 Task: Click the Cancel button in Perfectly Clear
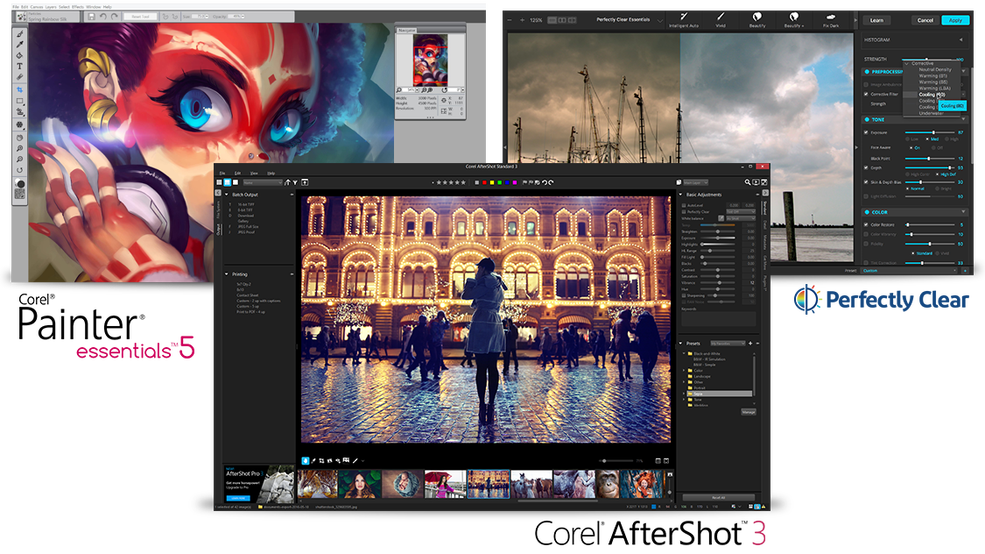tap(925, 20)
